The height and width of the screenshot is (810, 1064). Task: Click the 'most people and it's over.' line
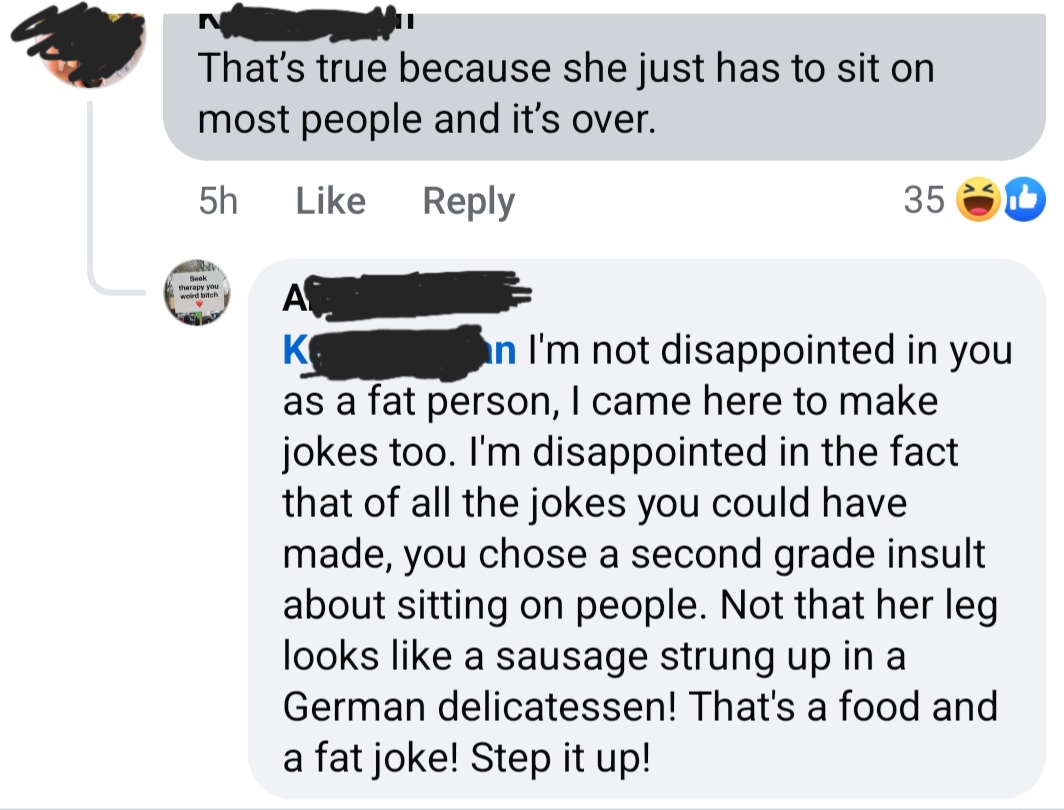427,119
